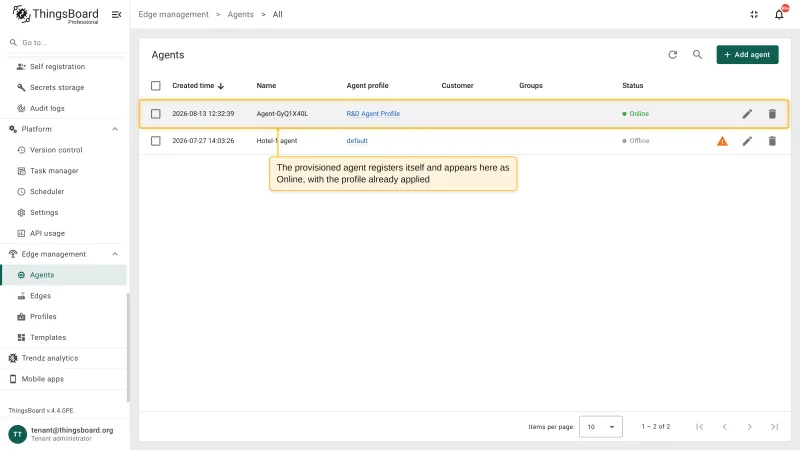Viewport: 800px width, 450px height.
Task: Open Mobile apps menu item
Action: [64, 379]
